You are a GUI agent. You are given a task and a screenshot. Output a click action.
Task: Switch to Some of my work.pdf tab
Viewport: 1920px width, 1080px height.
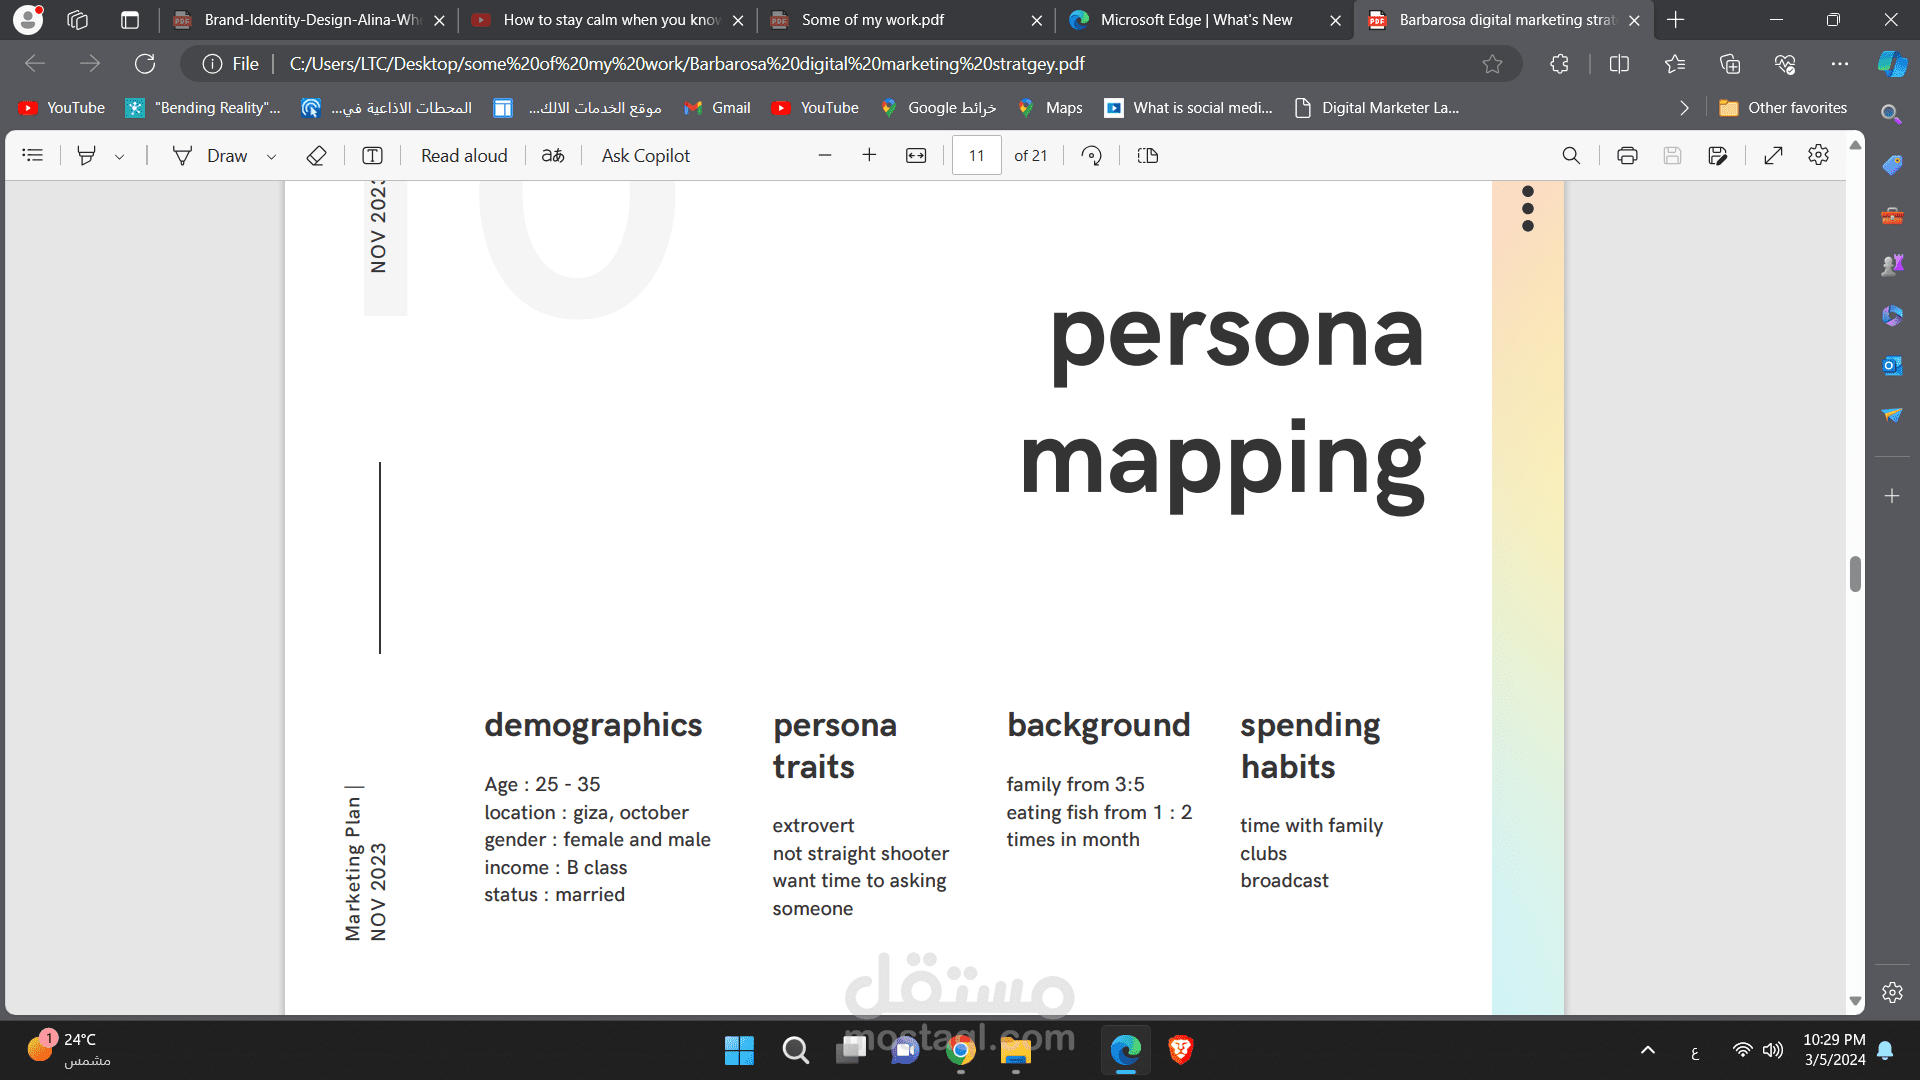click(x=872, y=20)
